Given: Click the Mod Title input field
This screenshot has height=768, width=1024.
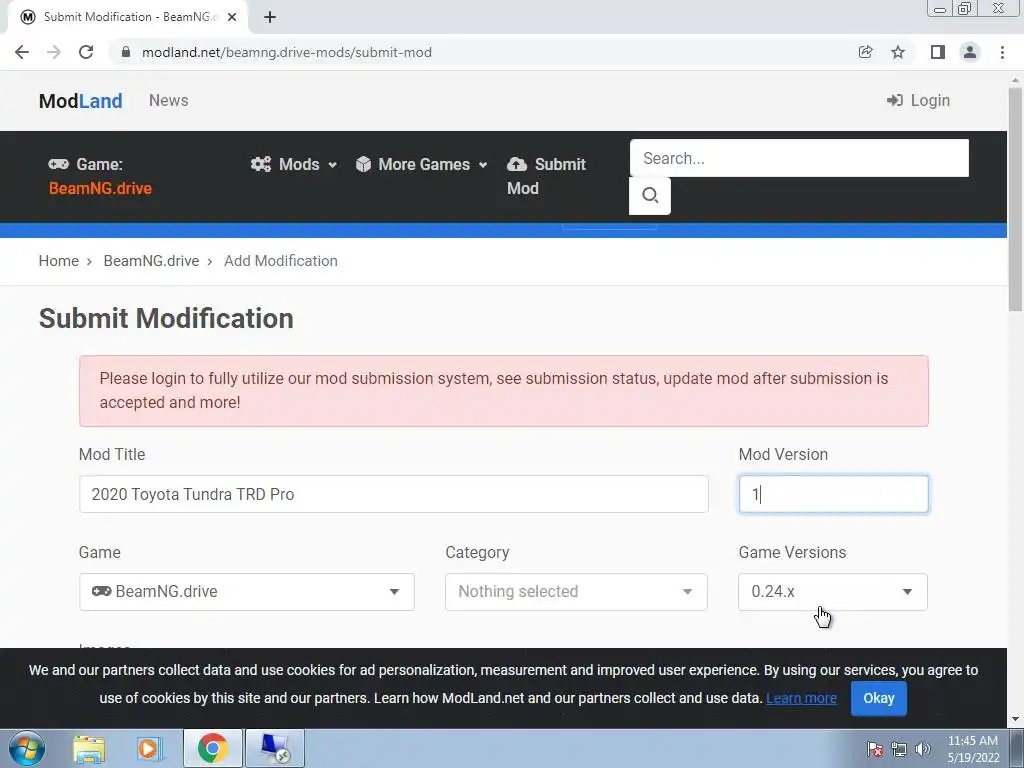Looking at the screenshot, I should click(x=394, y=494).
